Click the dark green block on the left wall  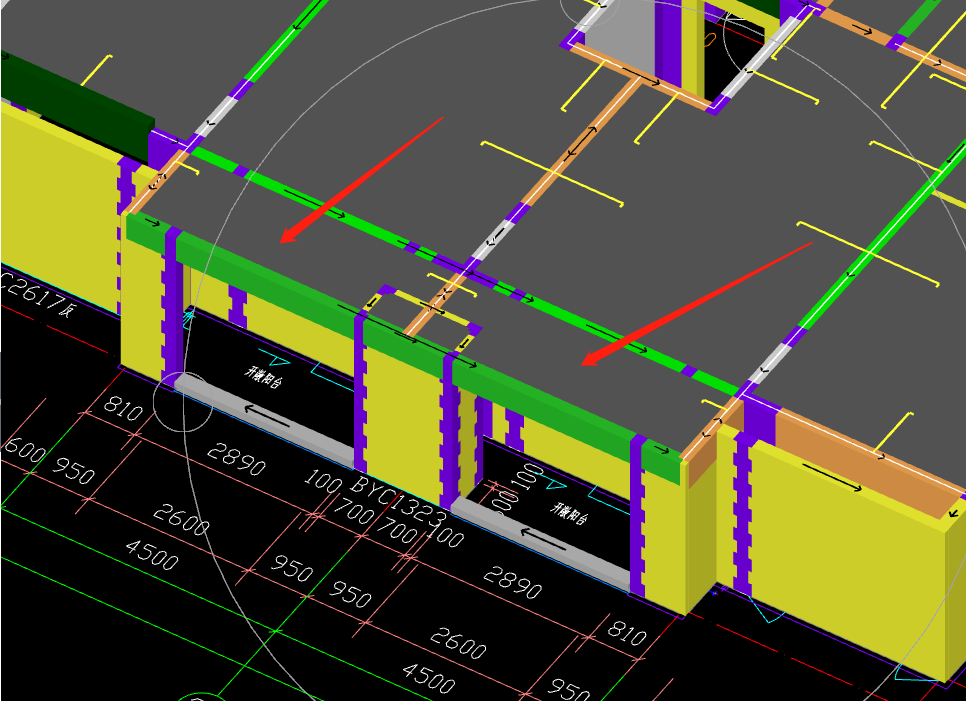click(76, 105)
